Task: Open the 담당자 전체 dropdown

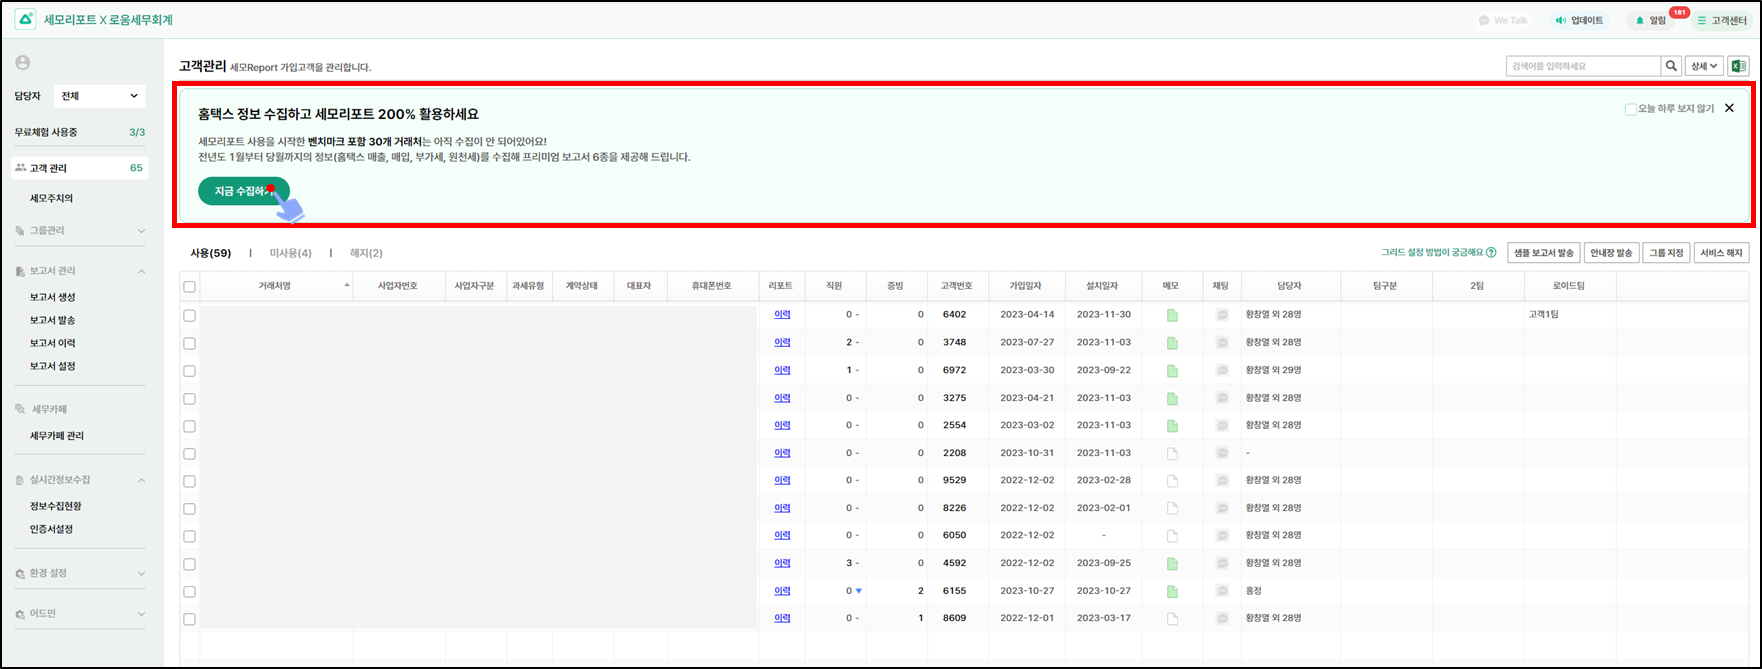Action: click(99, 96)
